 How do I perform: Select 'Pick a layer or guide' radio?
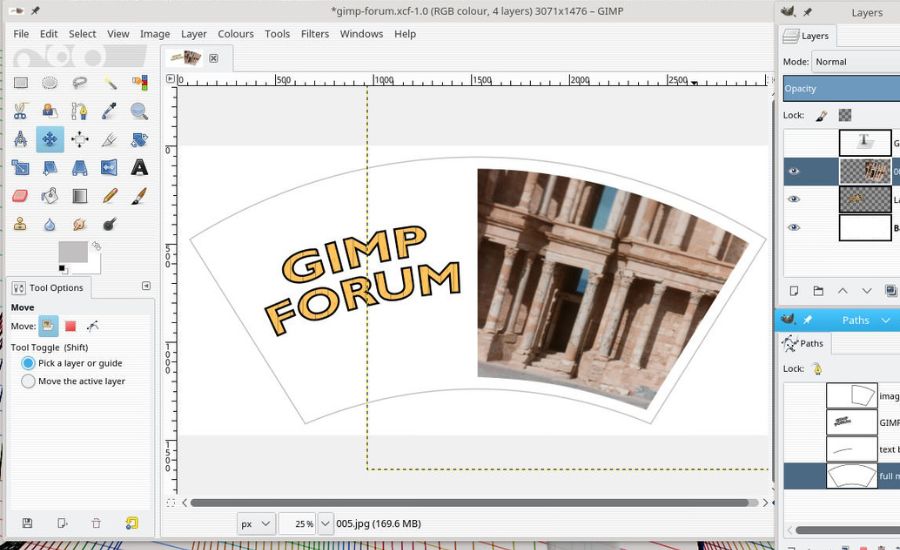pyautogui.click(x=28, y=363)
